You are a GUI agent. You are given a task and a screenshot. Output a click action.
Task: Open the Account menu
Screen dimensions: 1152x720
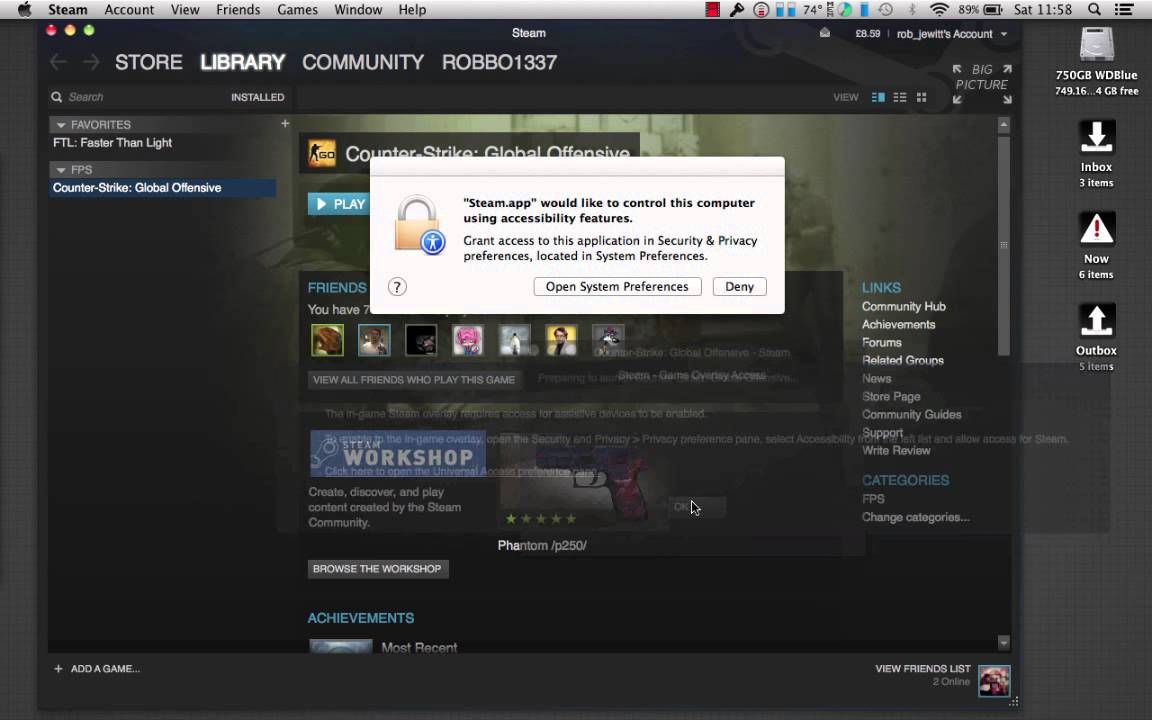pos(129,10)
